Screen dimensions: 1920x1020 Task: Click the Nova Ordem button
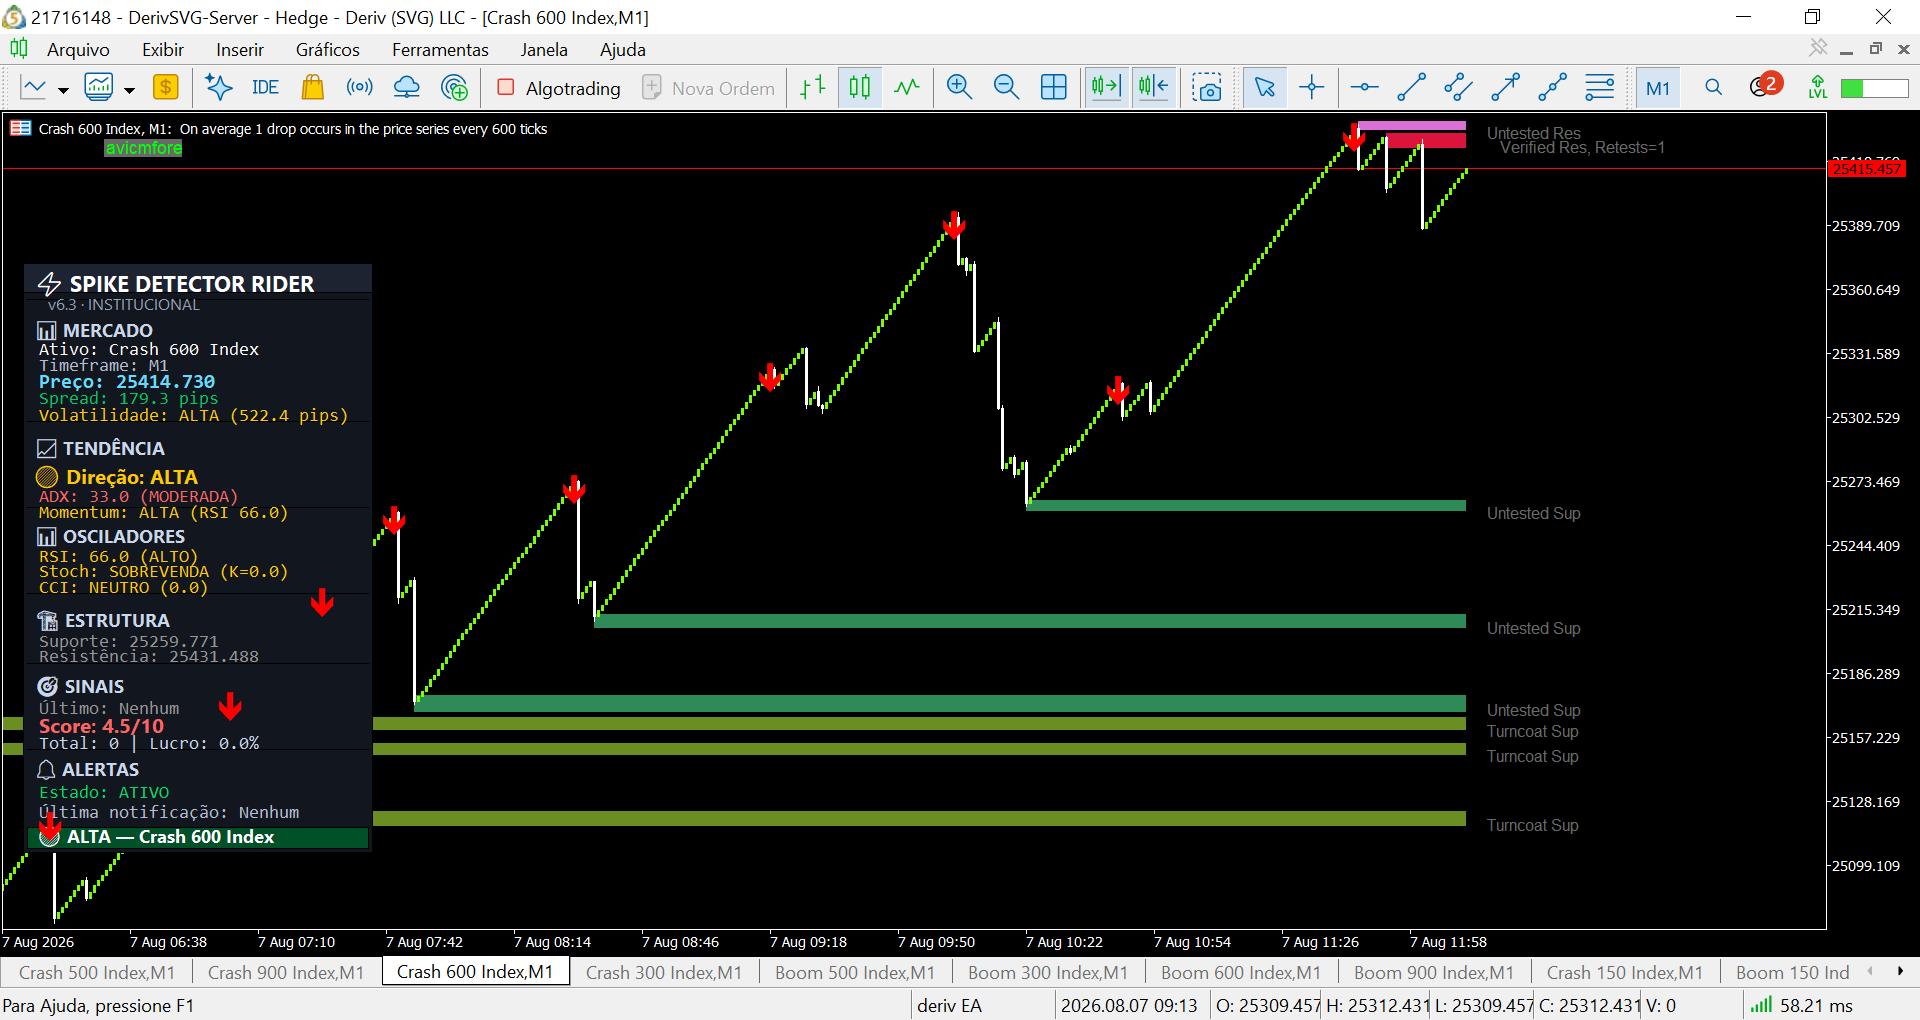click(709, 88)
